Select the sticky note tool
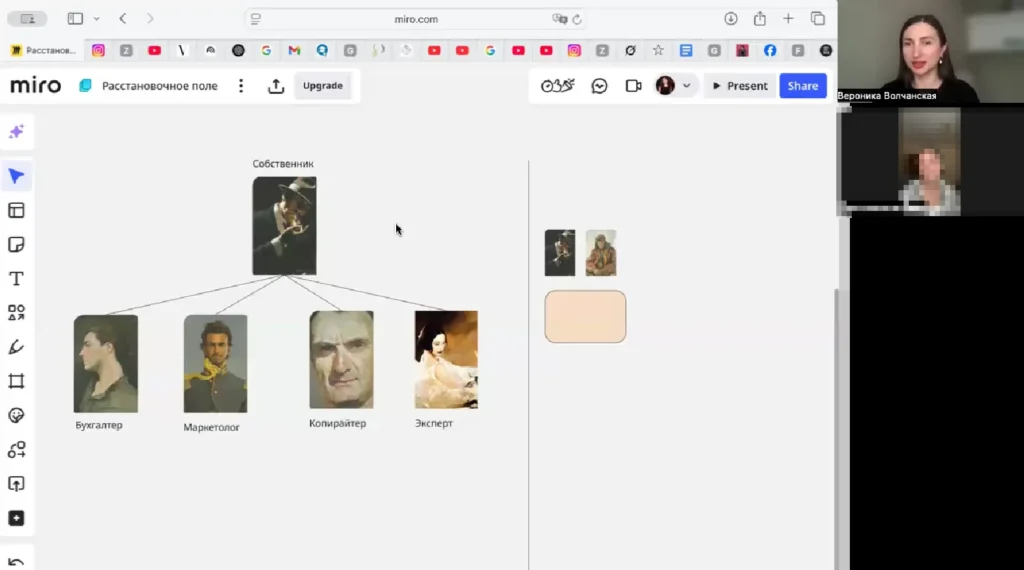The width and height of the screenshot is (1024, 570). 16,245
